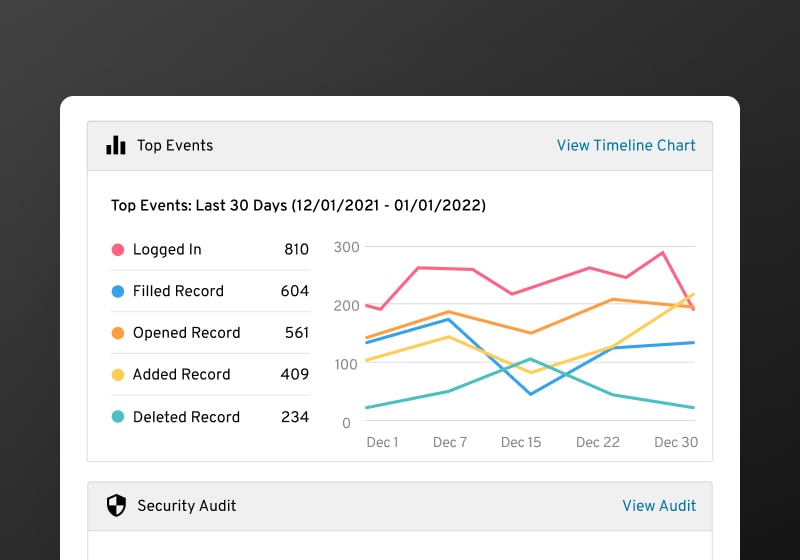Viewport: 800px width, 560px height.
Task: Click the blue Filled Record legend dot
Action: (x=118, y=292)
